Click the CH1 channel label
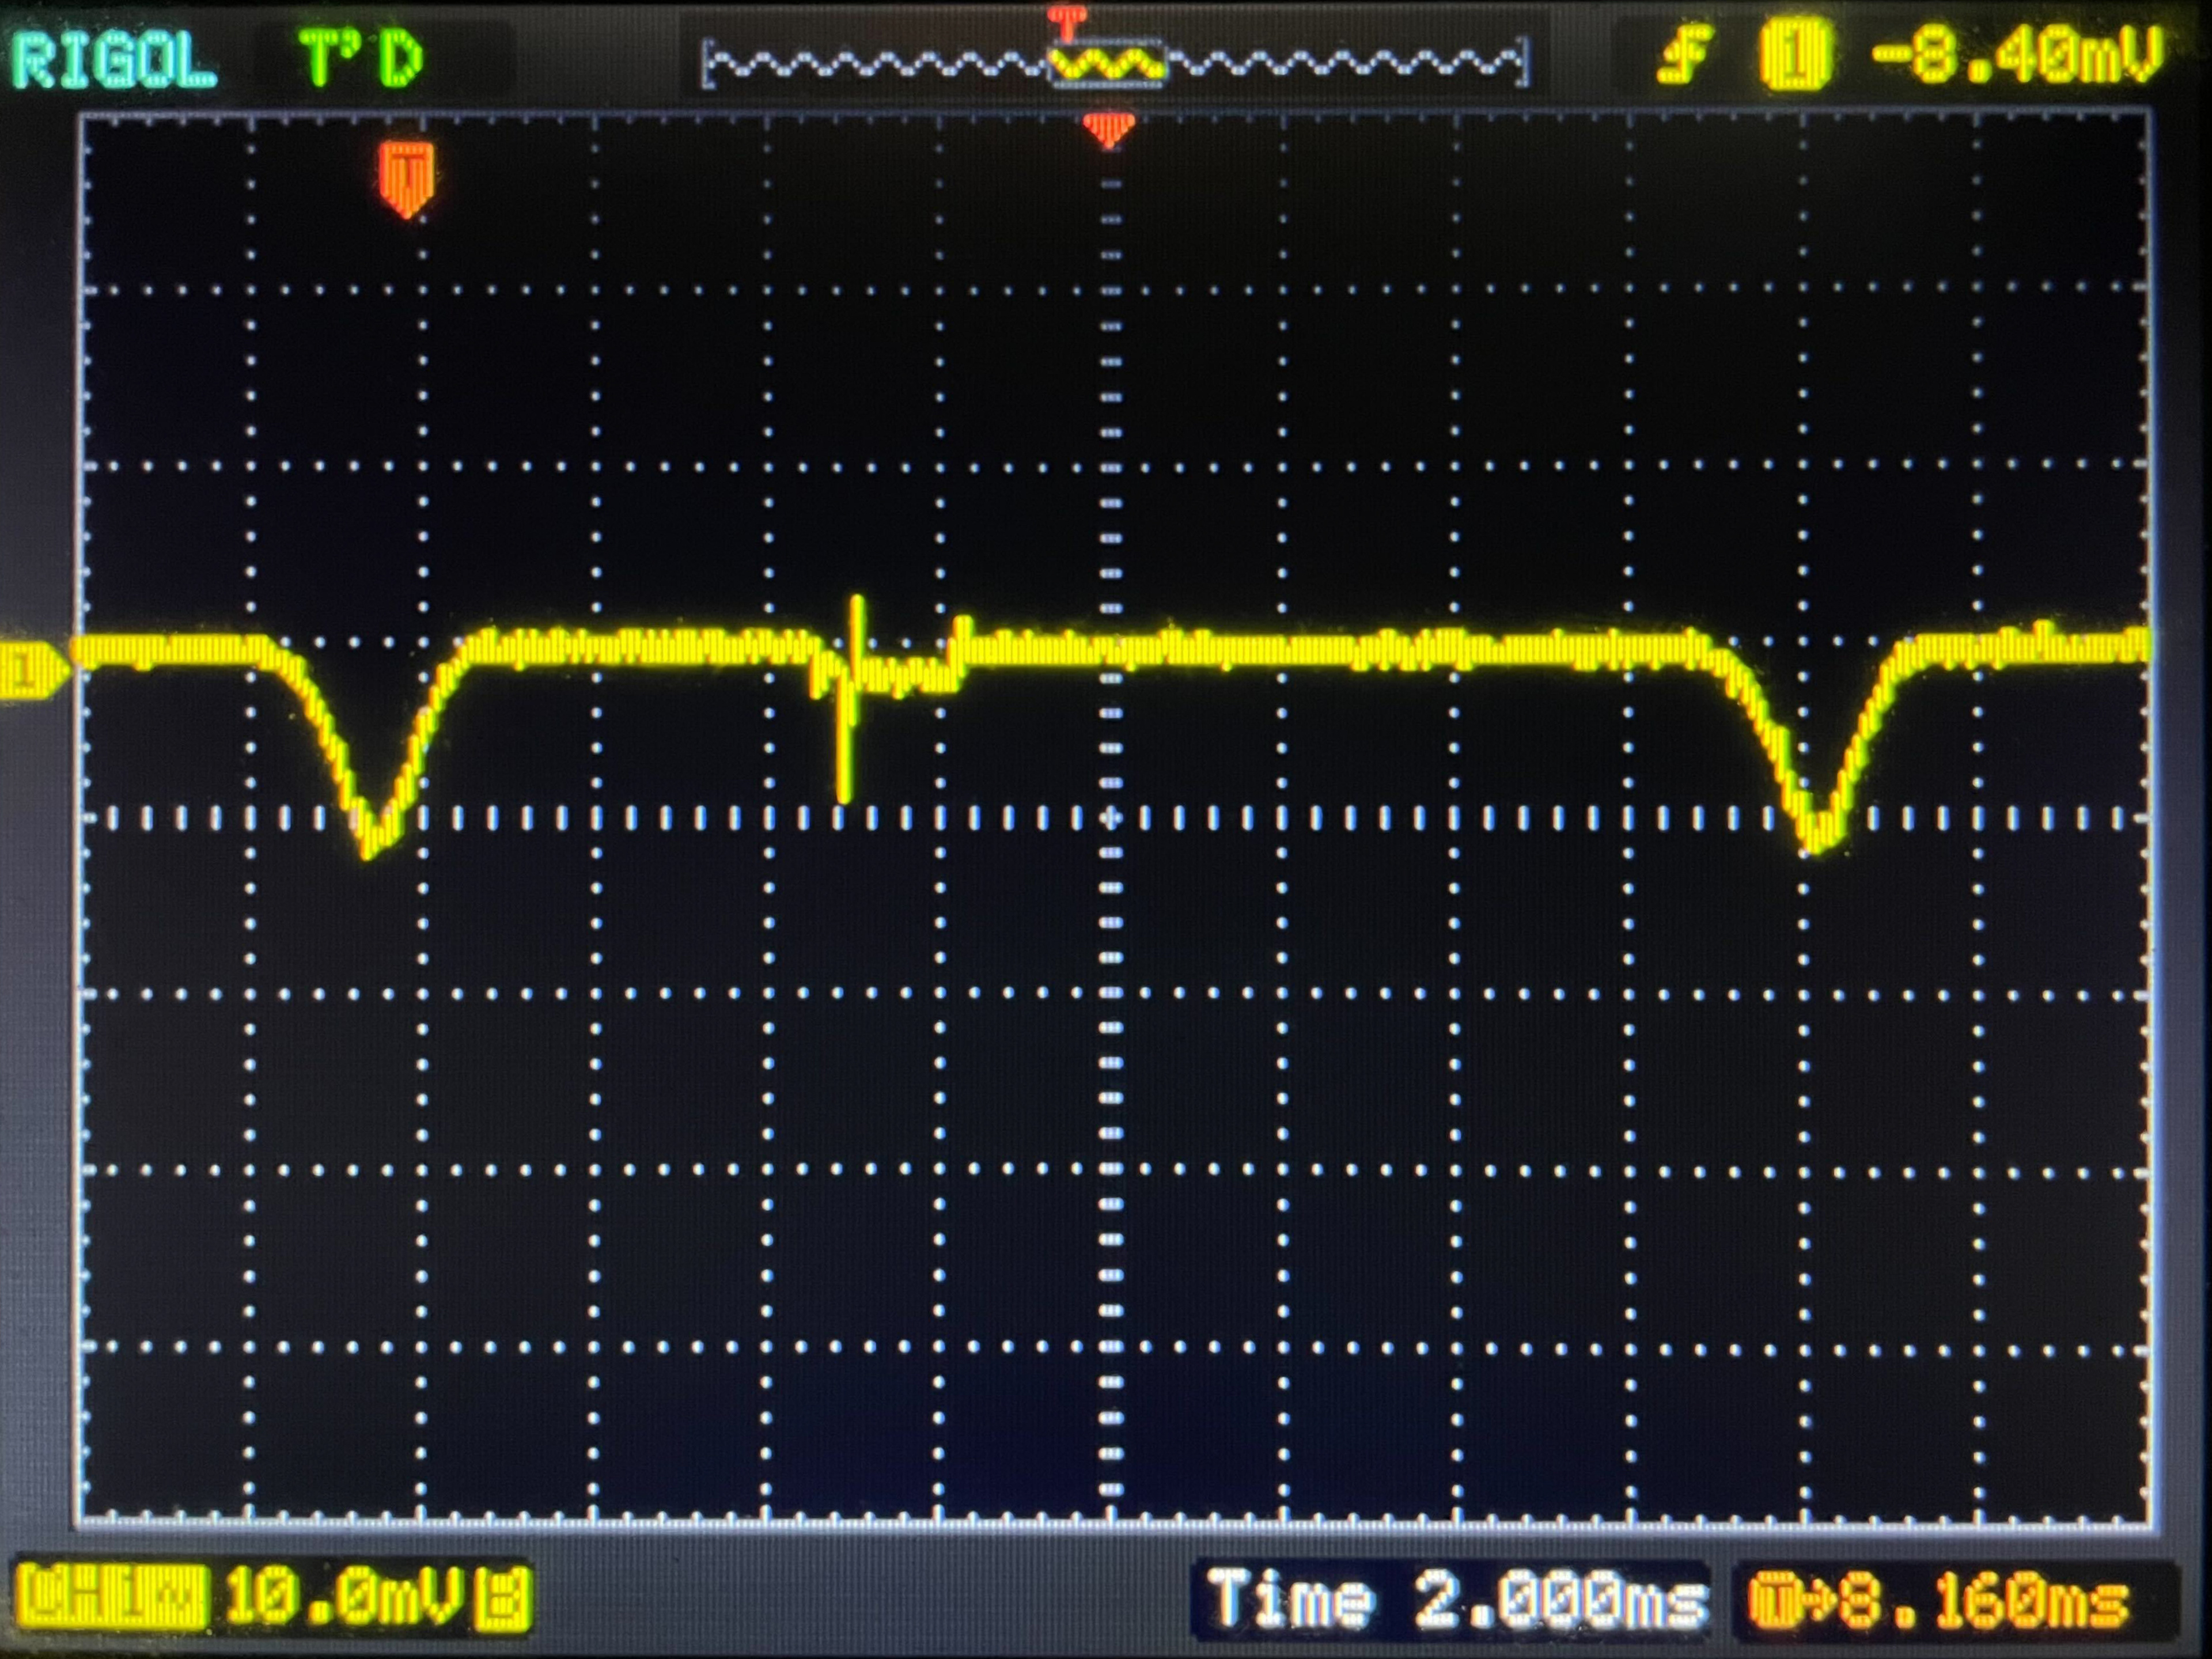Screen dimensions: 2212x1659 [112, 1597]
